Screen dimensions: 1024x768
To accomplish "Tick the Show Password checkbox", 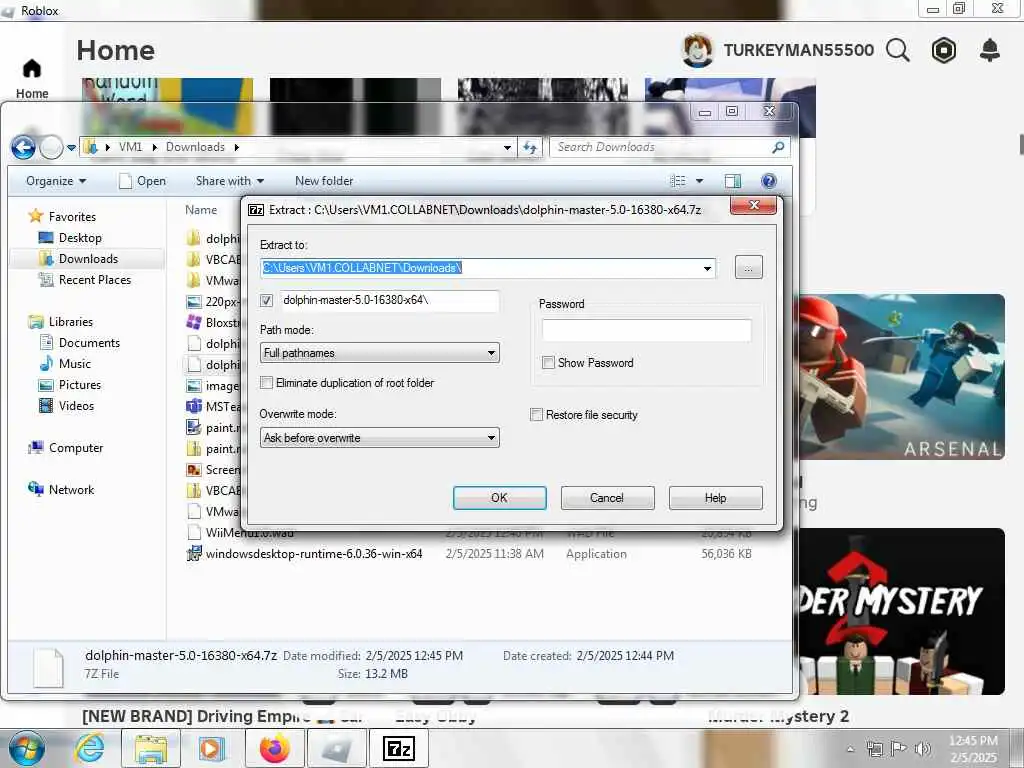I will tap(549, 362).
